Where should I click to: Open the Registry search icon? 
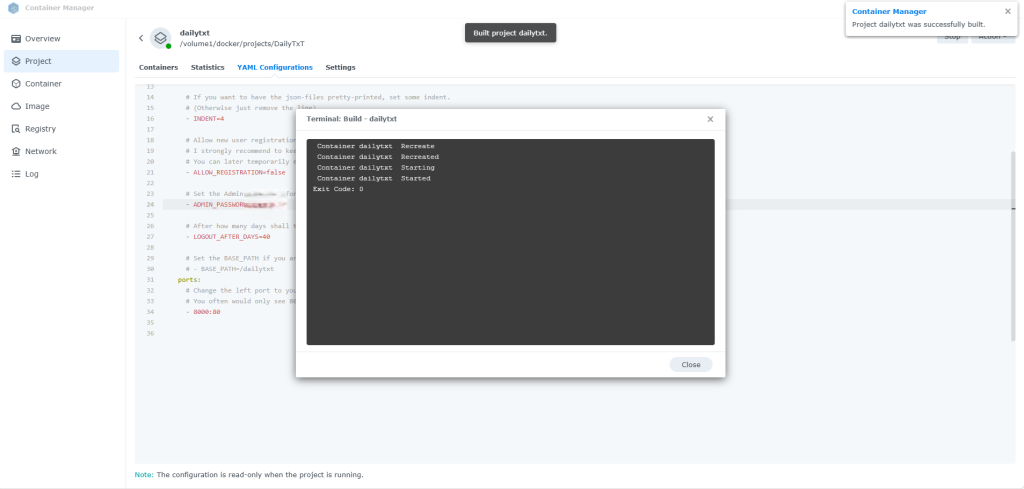[x=16, y=129]
